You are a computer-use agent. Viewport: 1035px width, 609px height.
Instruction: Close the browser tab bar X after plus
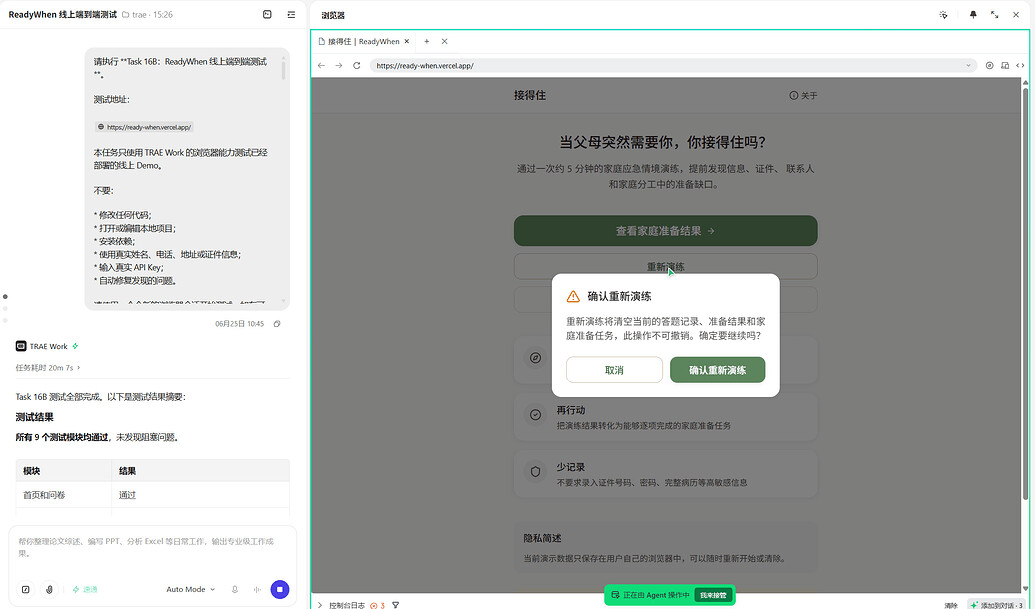[444, 41]
